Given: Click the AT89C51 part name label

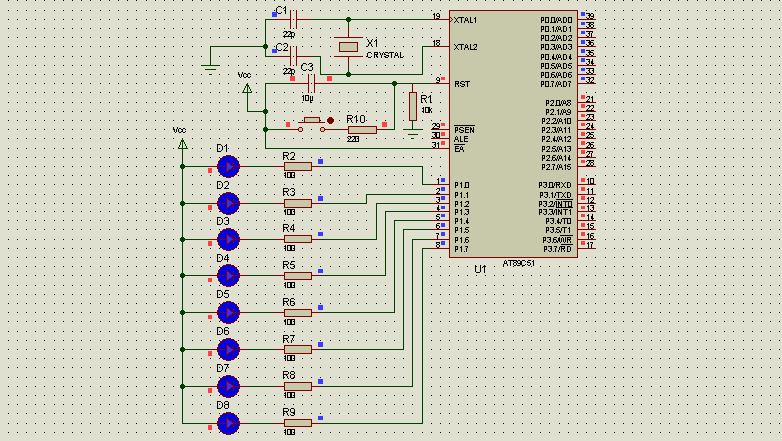Looking at the screenshot, I should coord(518,263).
